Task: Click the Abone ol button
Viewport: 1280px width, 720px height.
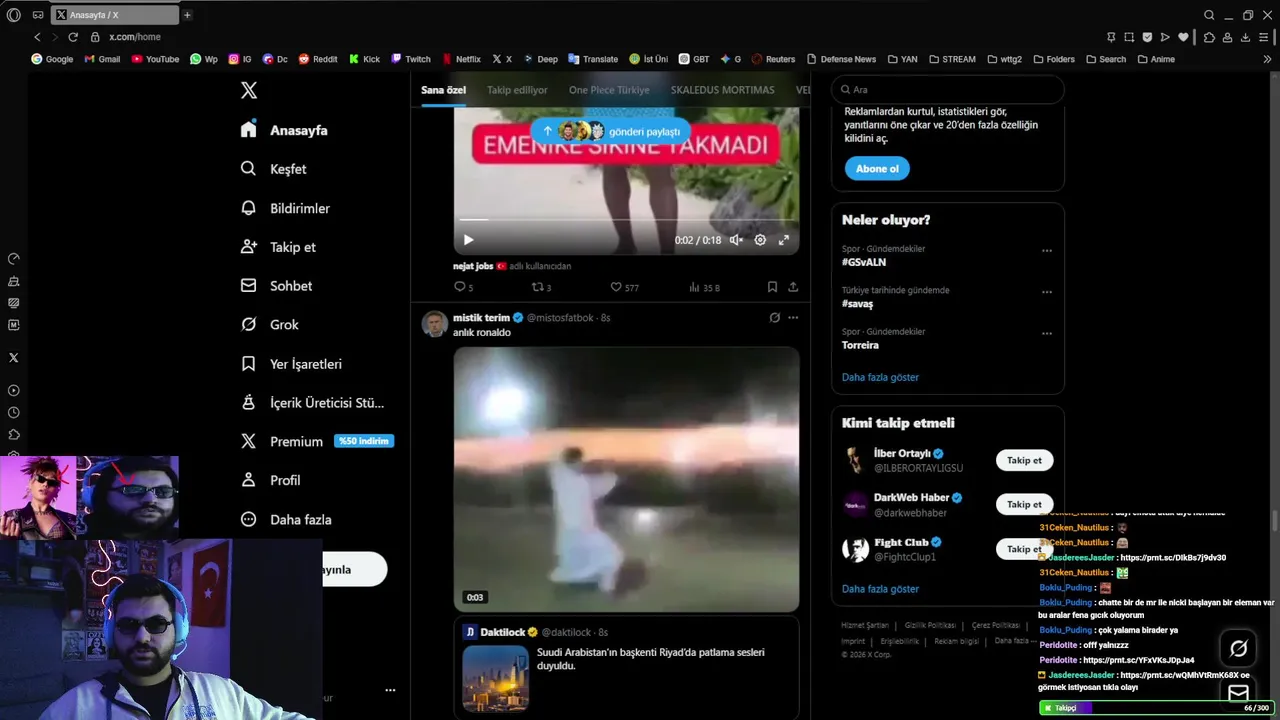Action: pos(877,169)
